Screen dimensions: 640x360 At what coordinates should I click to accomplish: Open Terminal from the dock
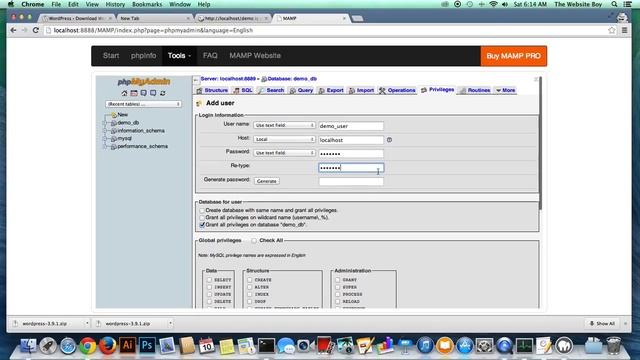pos(266,346)
